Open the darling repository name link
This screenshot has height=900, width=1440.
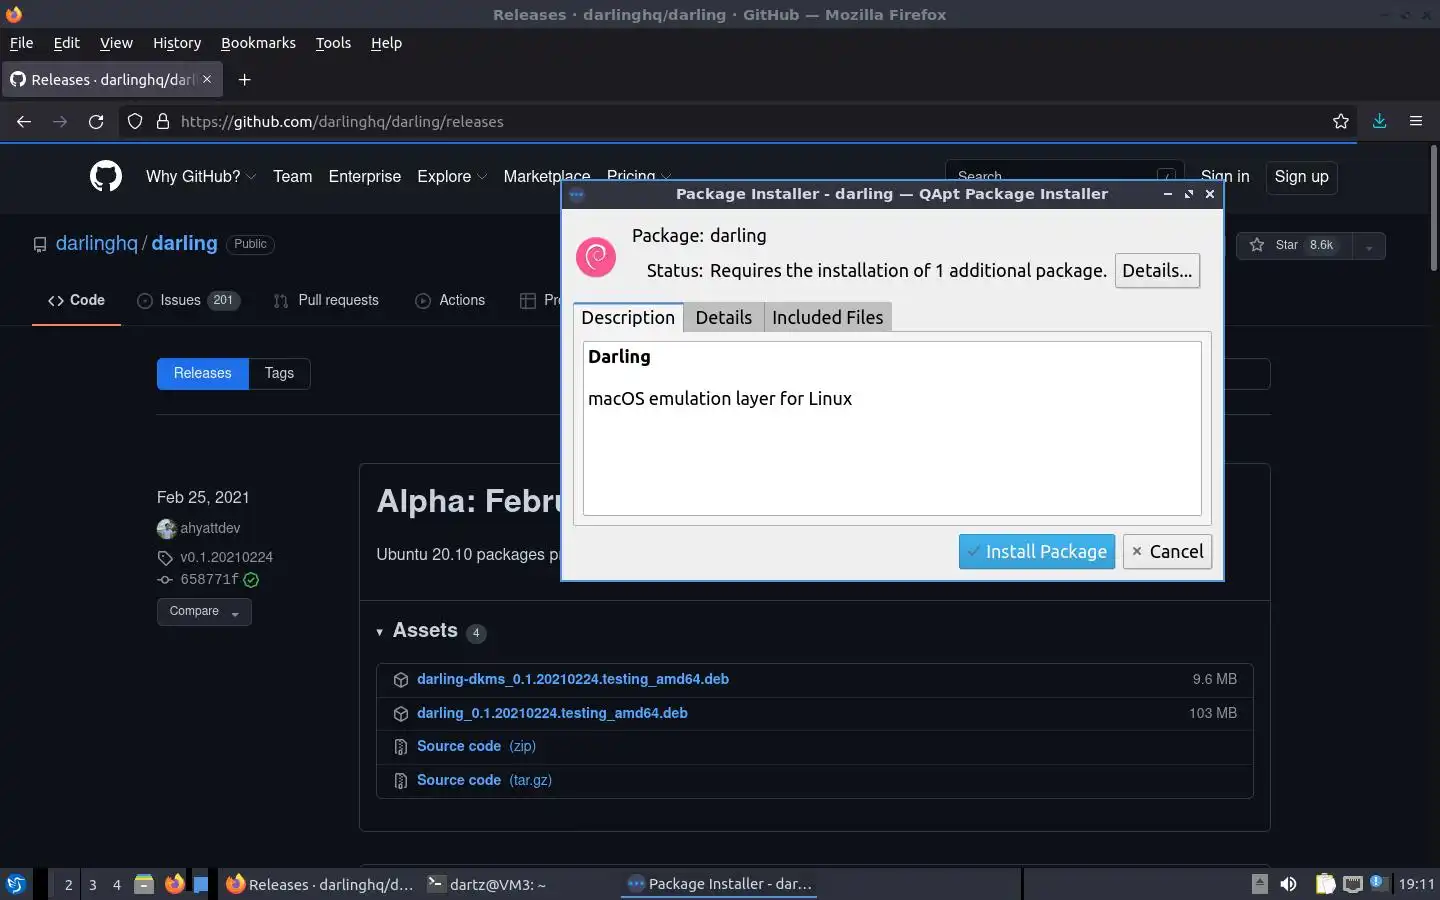(184, 243)
